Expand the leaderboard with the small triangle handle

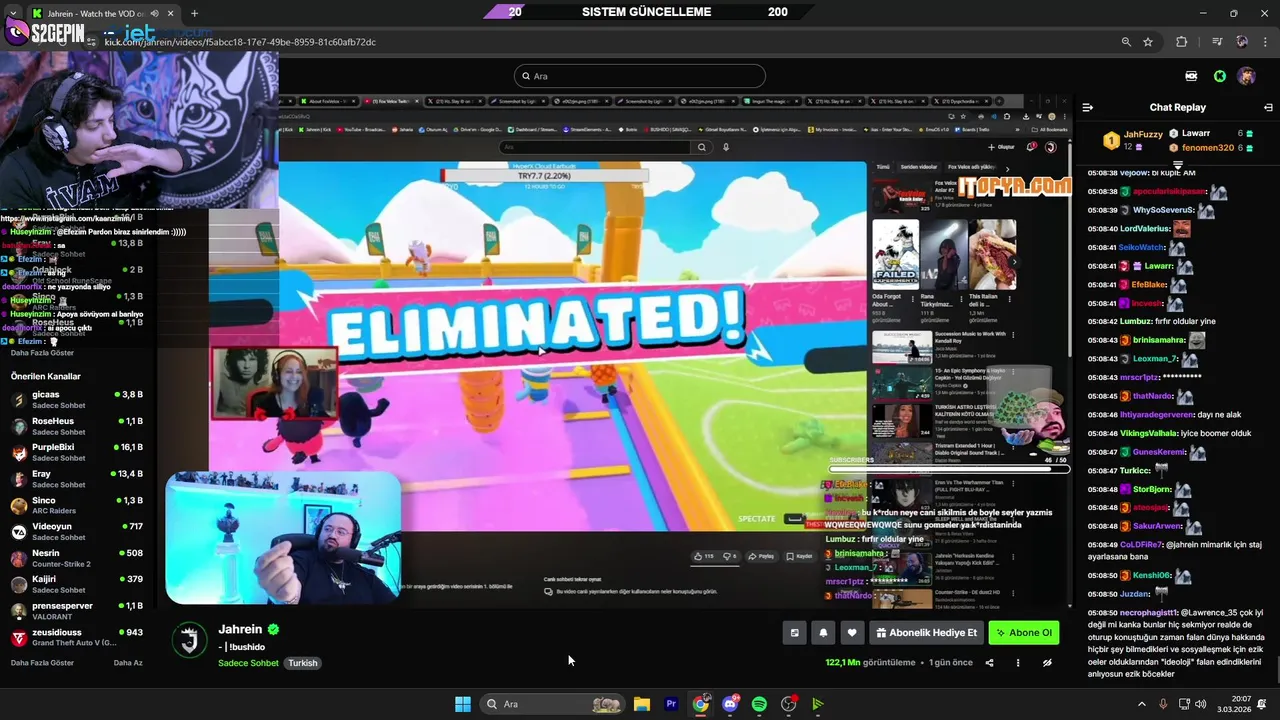1178,164
